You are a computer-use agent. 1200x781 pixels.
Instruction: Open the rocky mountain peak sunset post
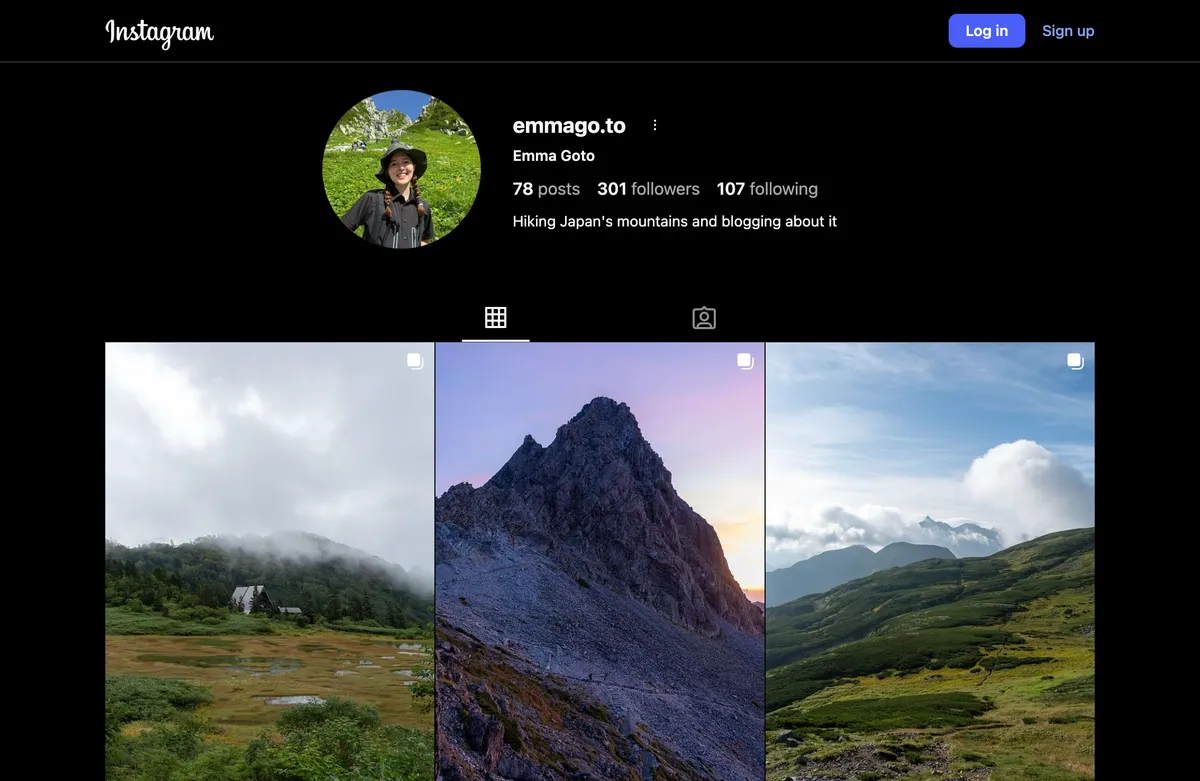click(x=600, y=560)
